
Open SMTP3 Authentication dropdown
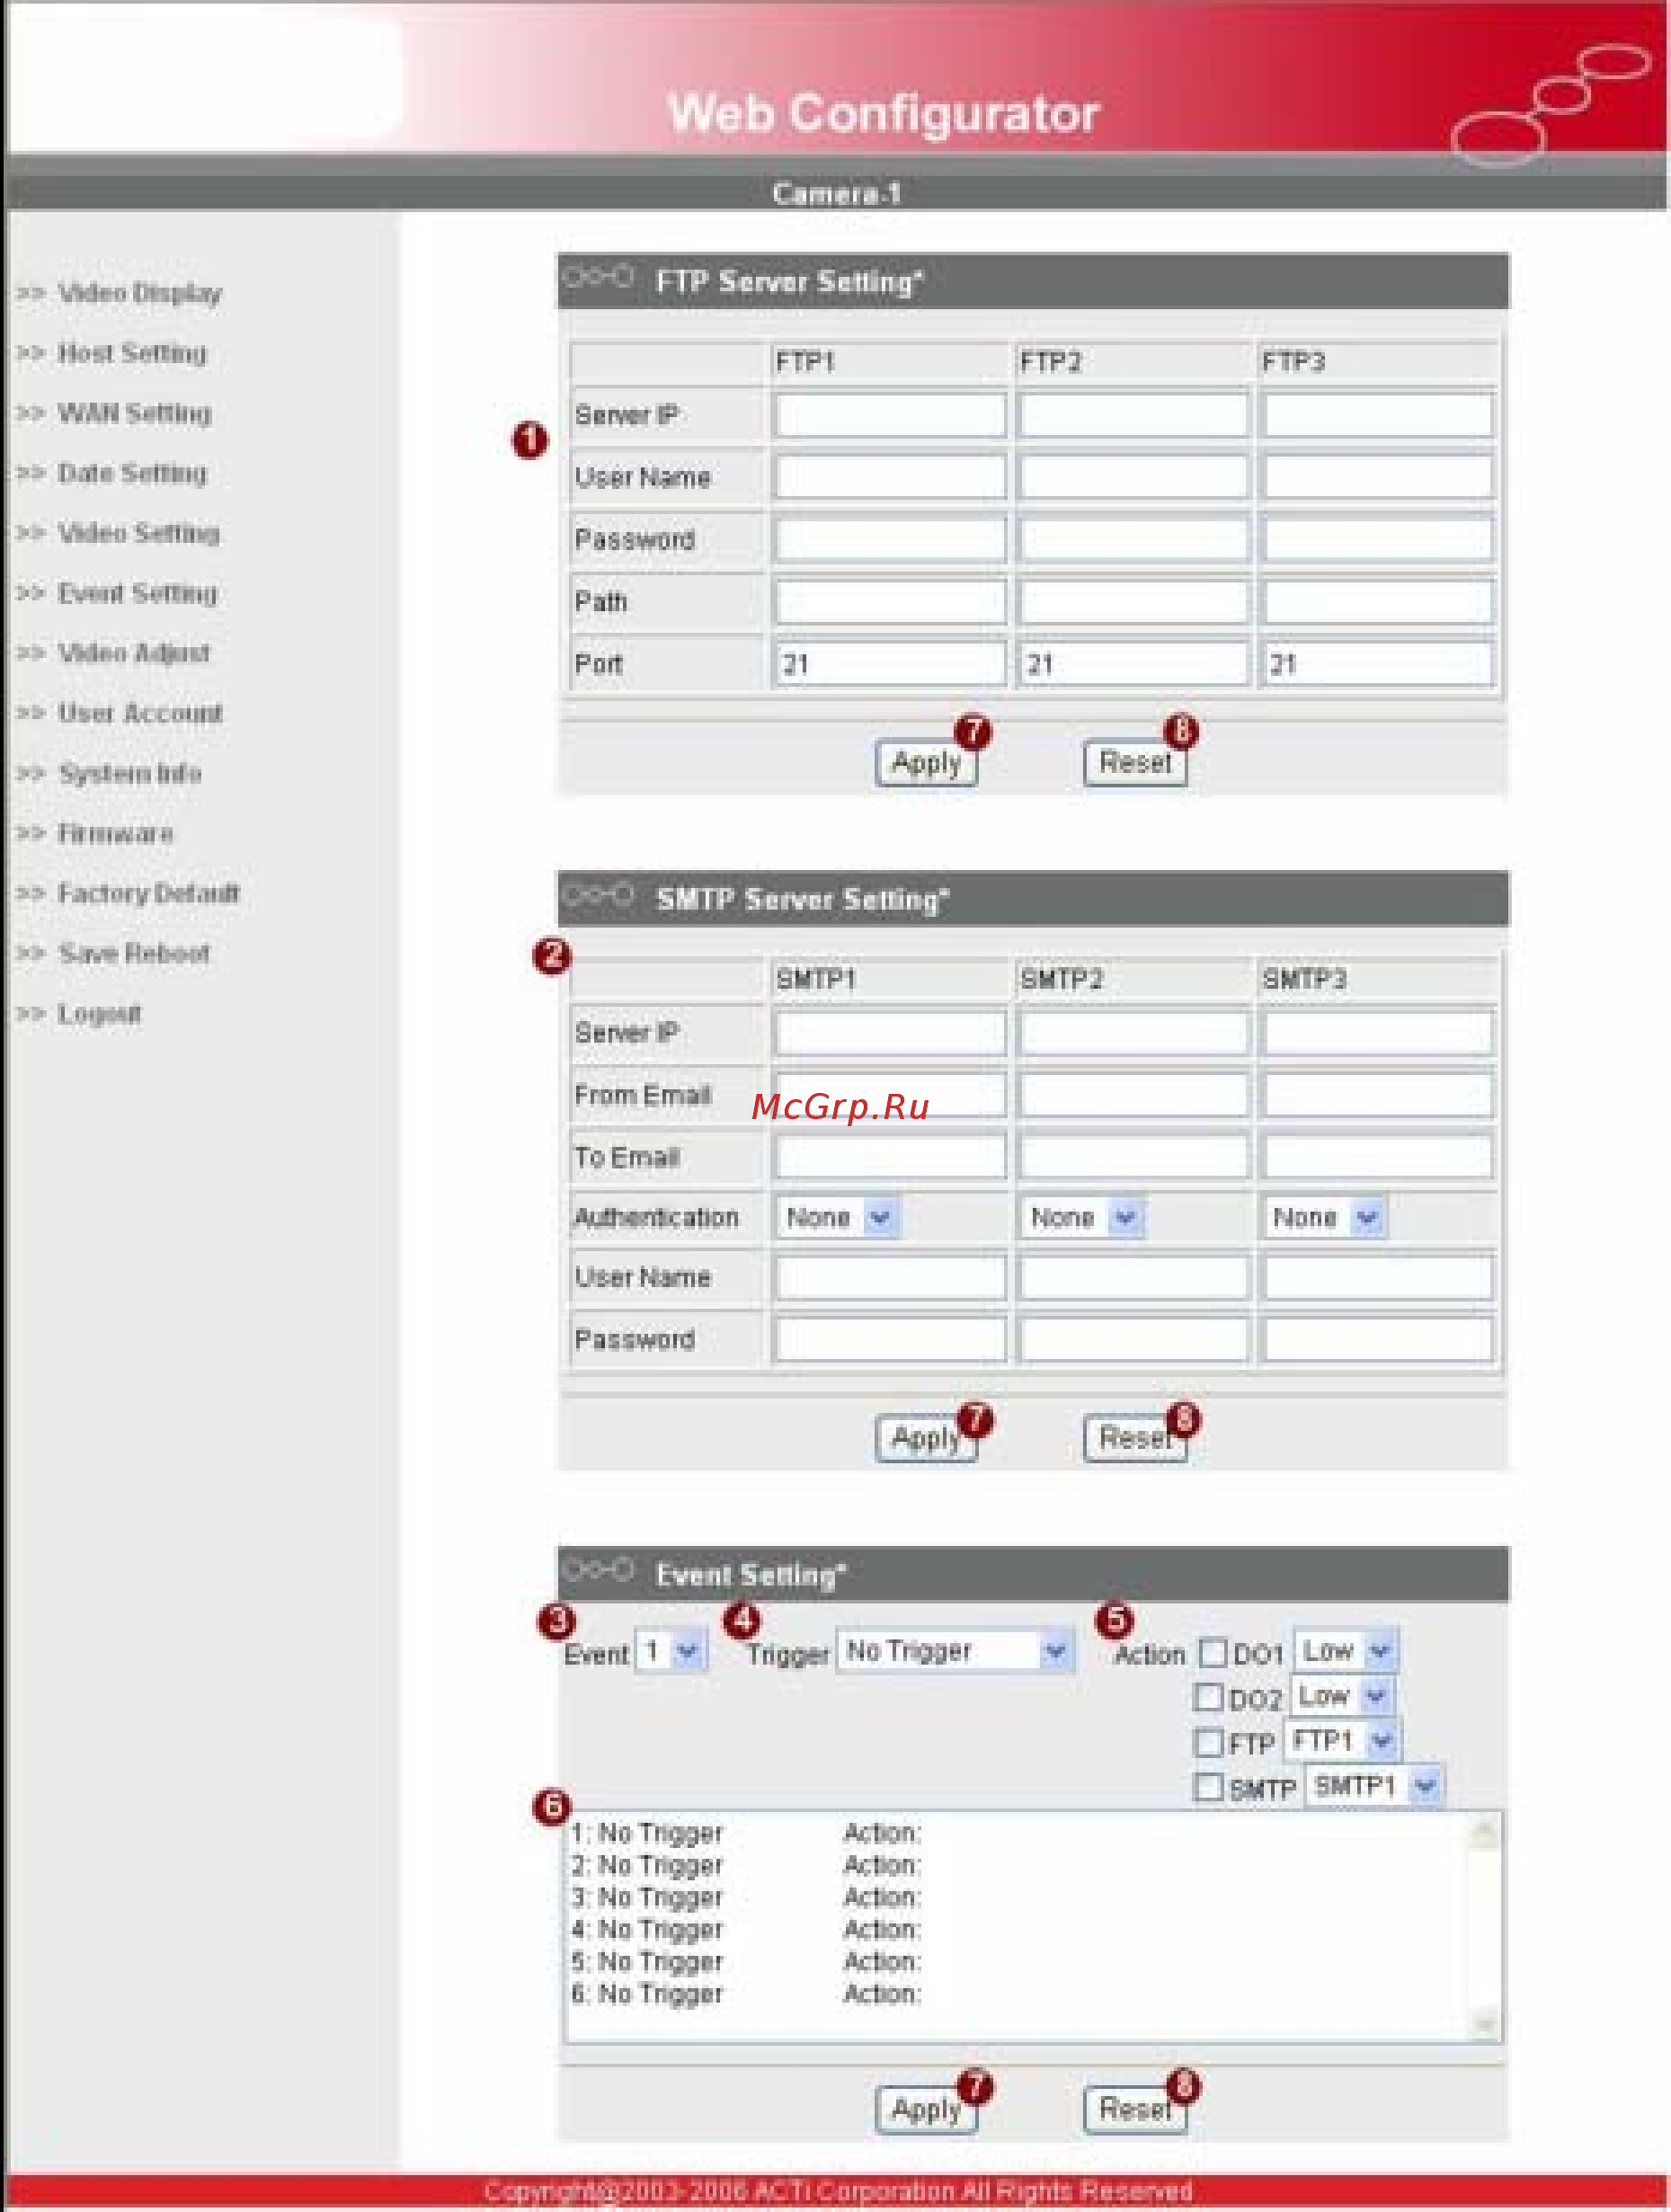tap(1324, 1217)
